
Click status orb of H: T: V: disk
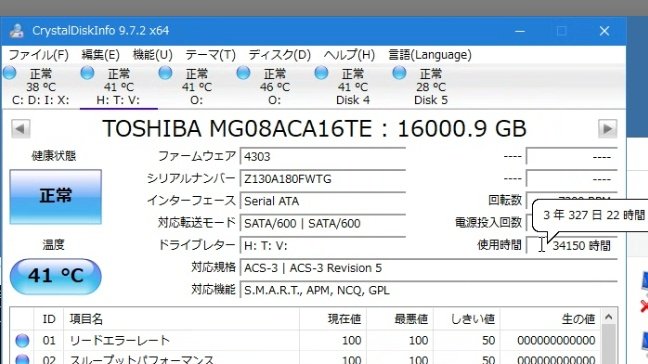click(87, 73)
